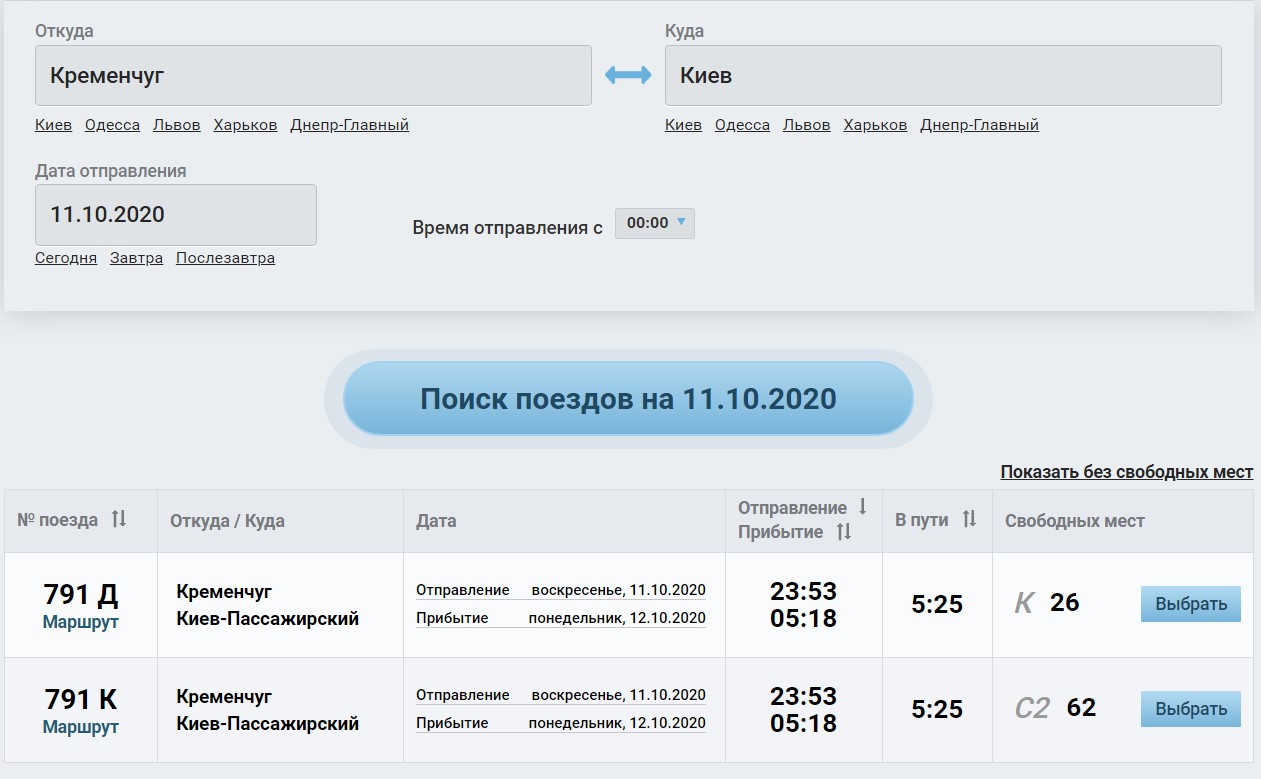Pick Харьков shortcut under Куда field

875,125
